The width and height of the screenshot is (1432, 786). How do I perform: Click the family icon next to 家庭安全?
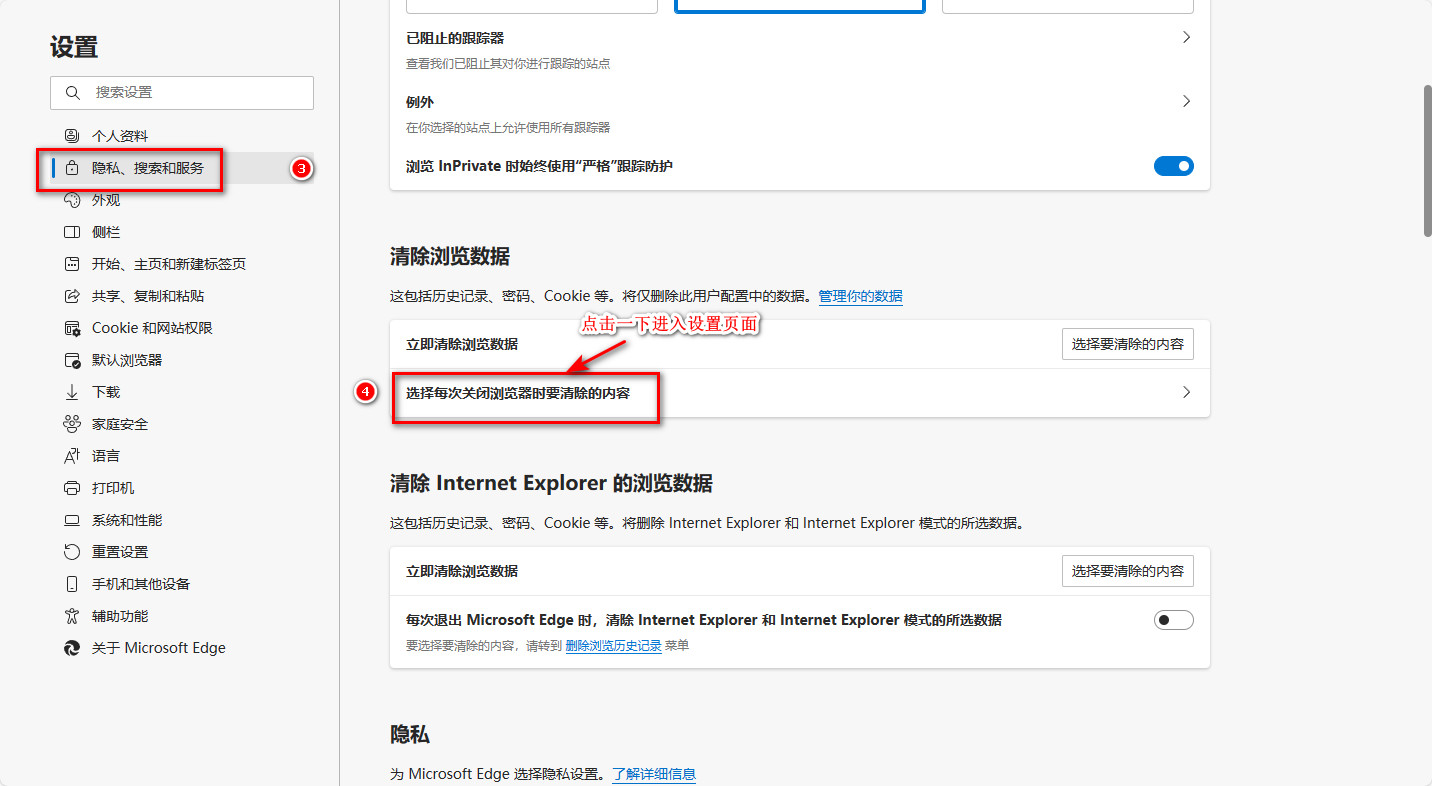tap(71, 424)
